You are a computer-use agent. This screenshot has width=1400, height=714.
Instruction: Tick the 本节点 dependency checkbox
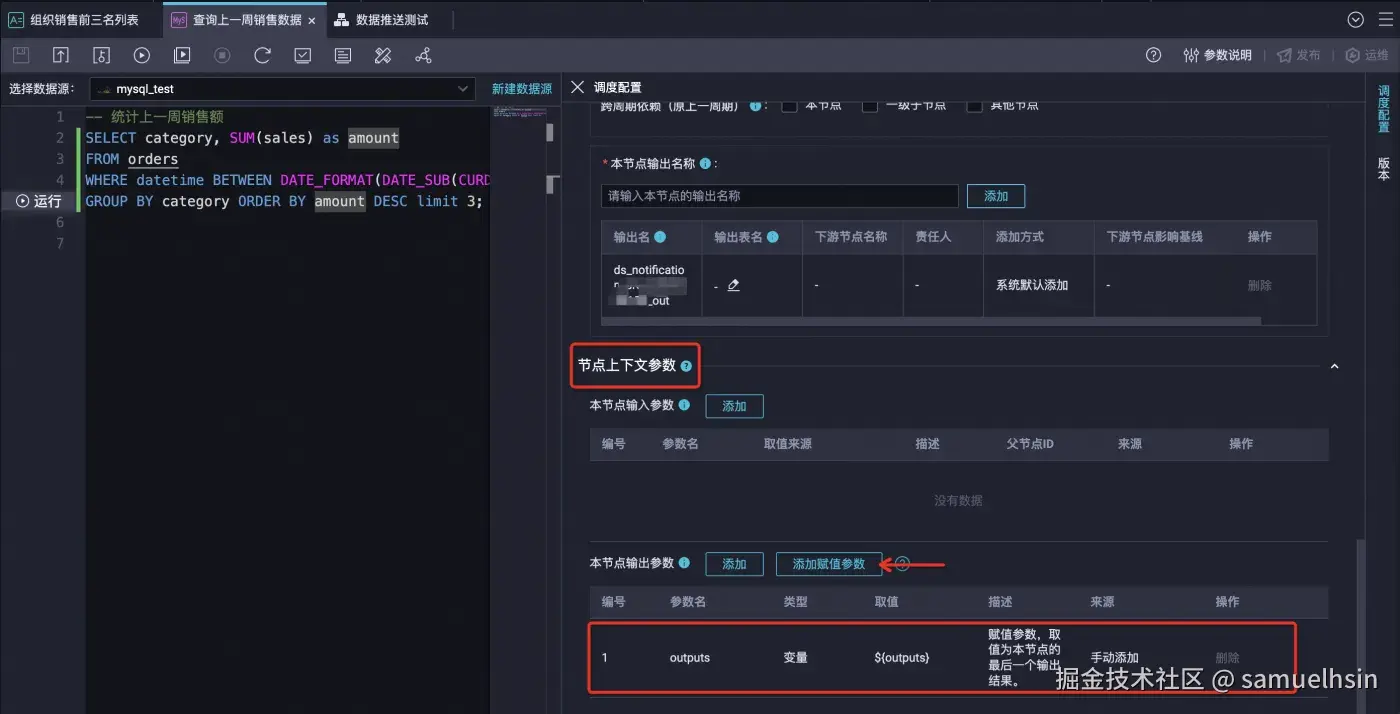click(789, 105)
